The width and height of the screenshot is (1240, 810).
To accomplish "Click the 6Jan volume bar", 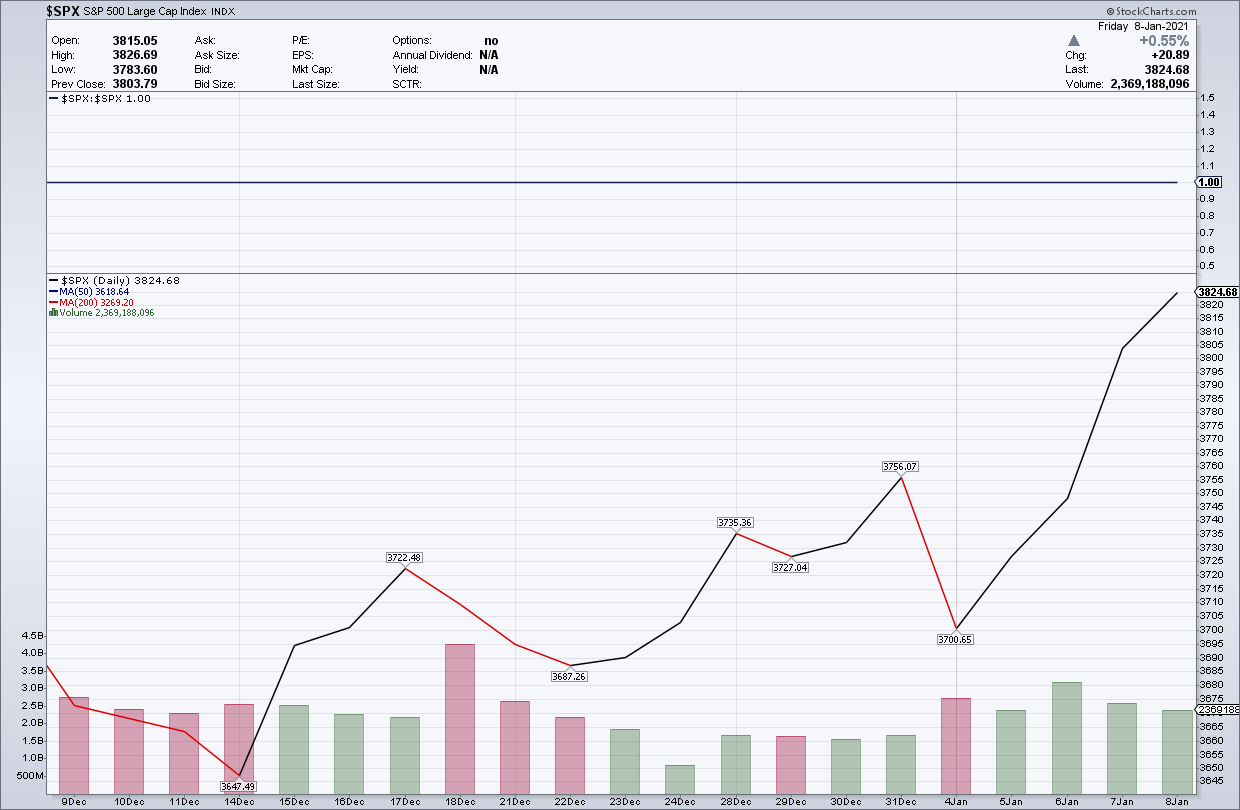I will pyautogui.click(x=1066, y=737).
